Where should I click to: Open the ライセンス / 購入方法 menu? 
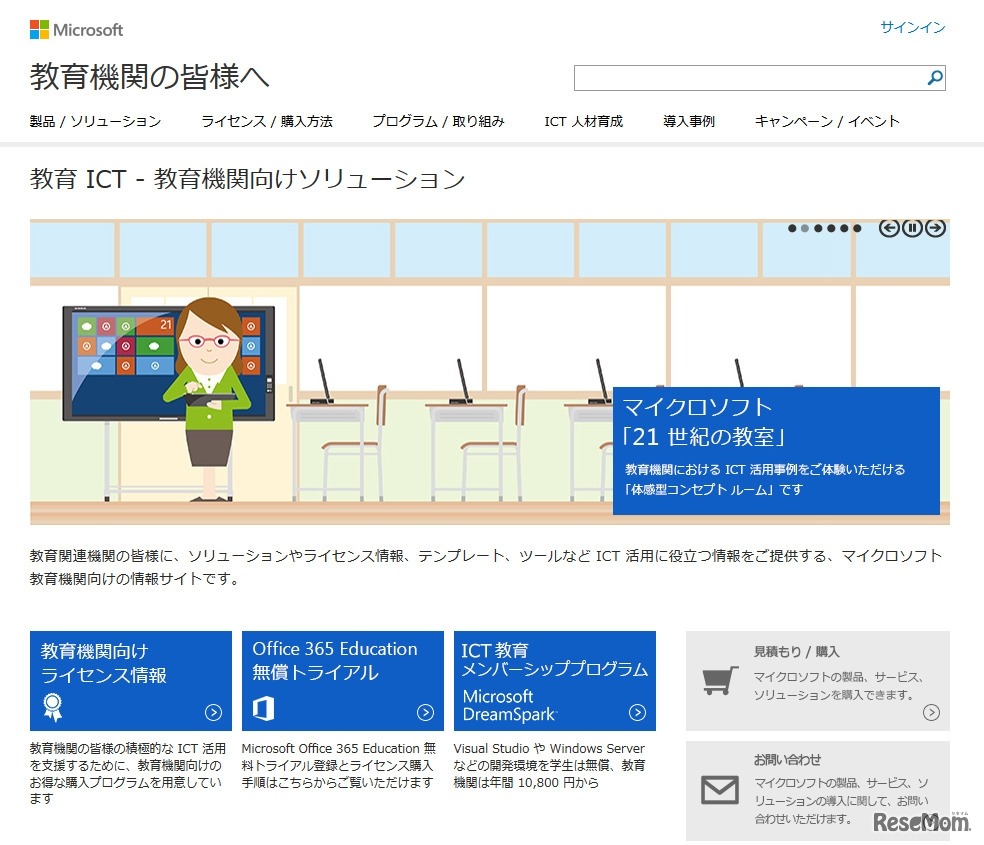pyautogui.click(x=266, y=121)
